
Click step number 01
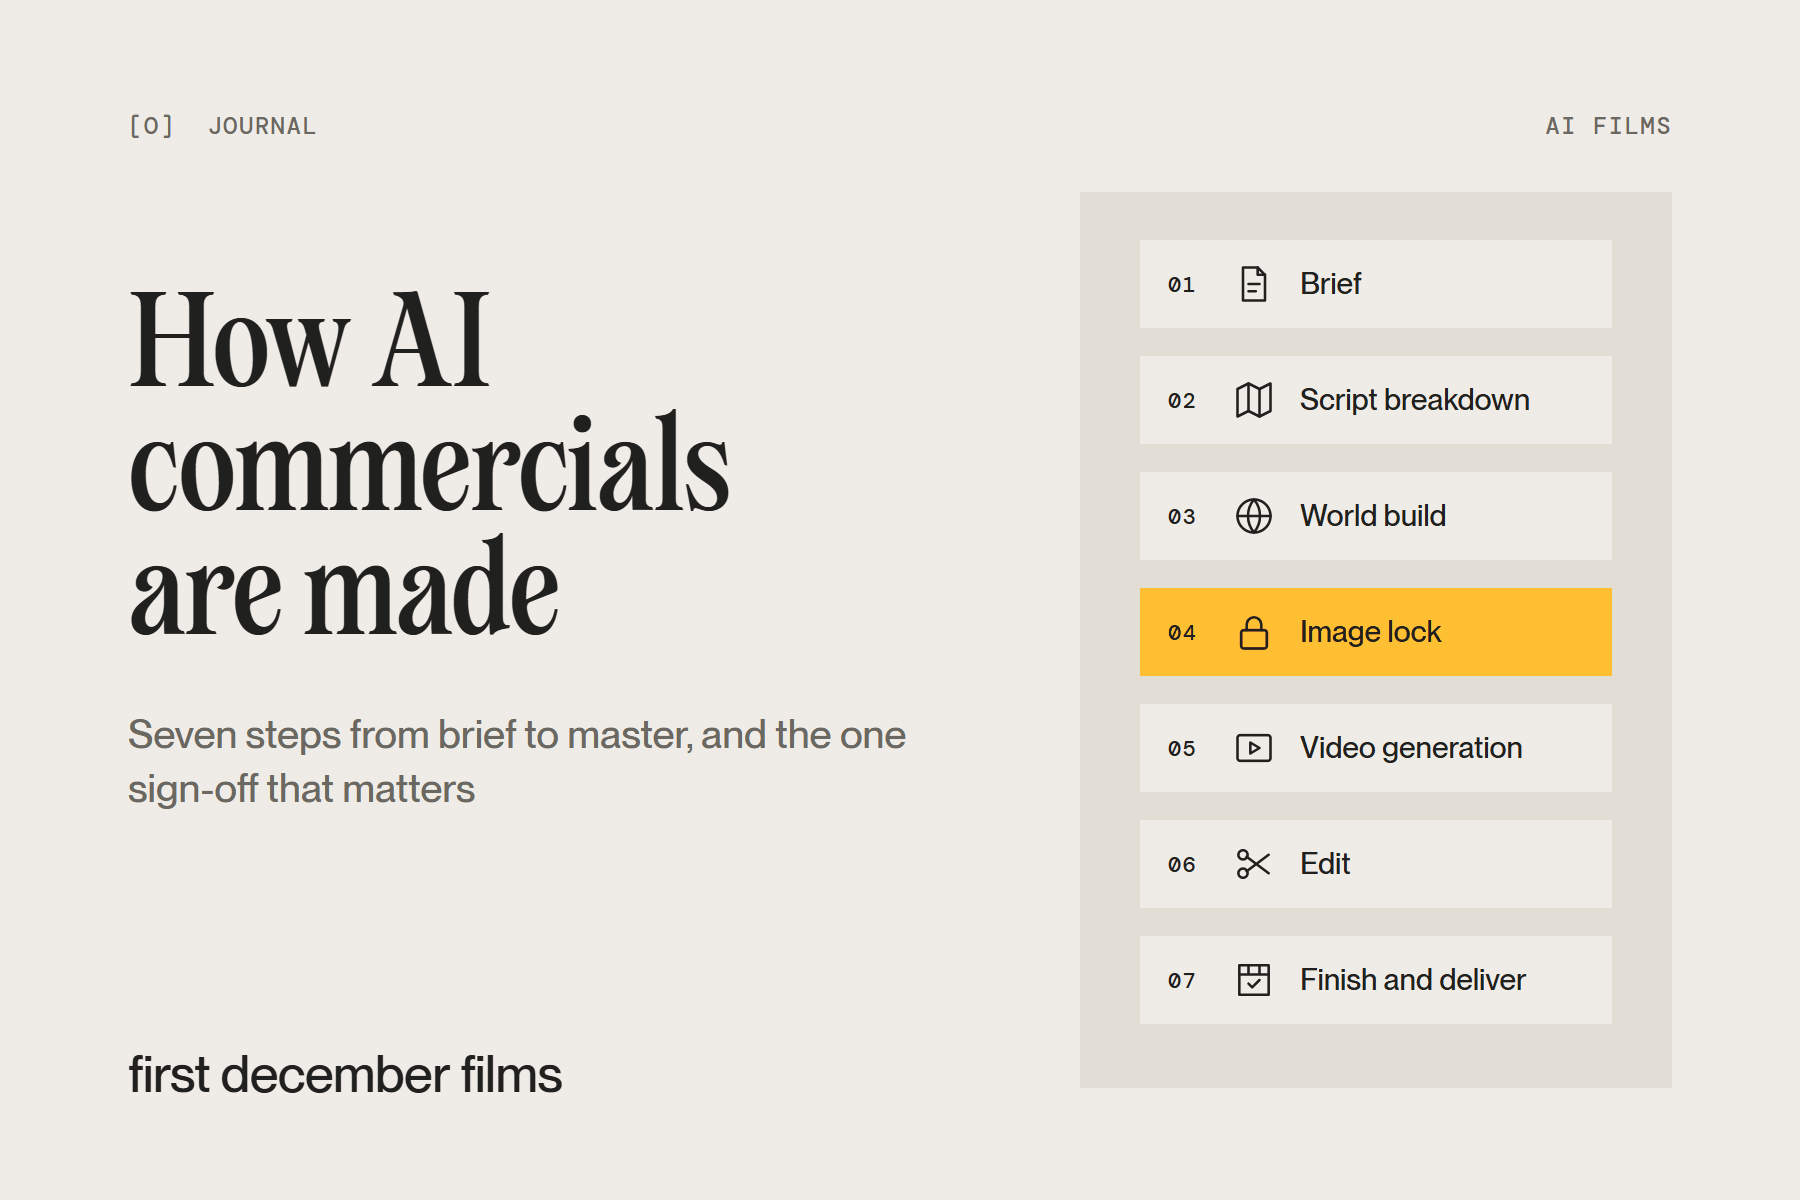coord(1181,285)
